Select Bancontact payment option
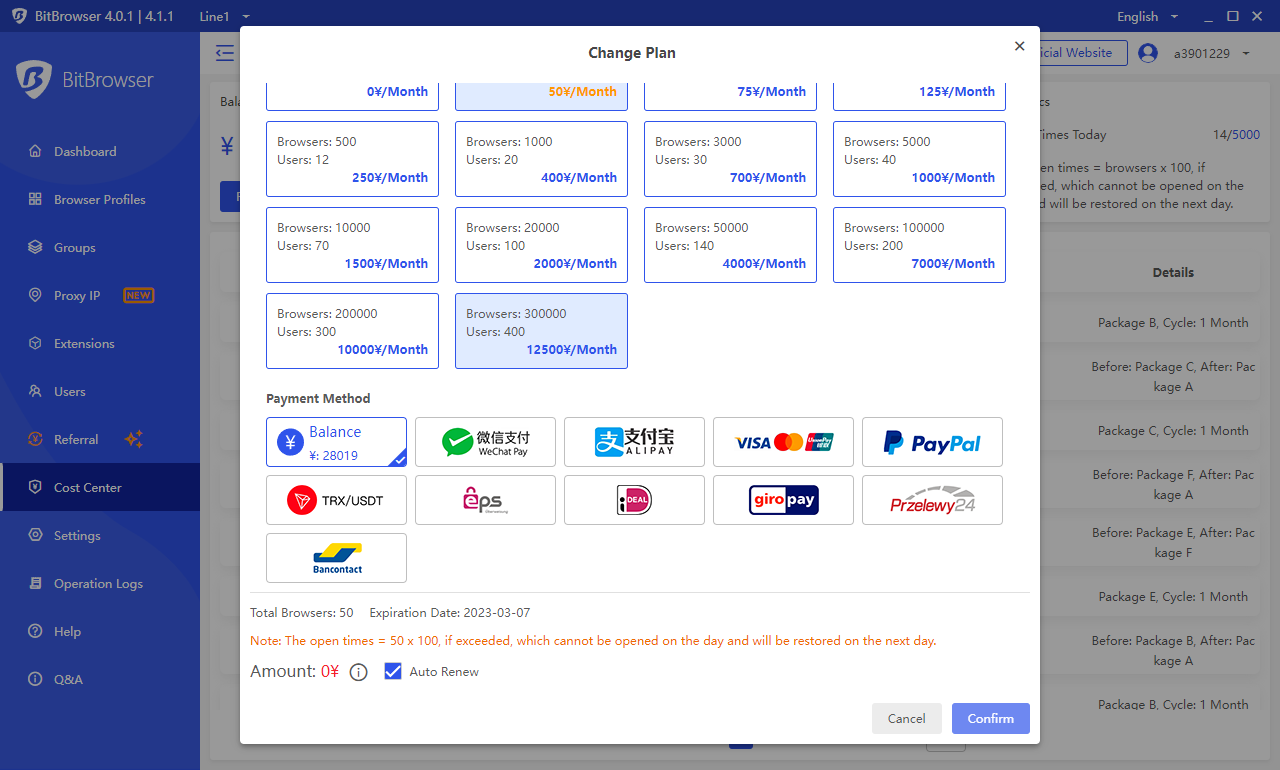 pos(336,558)
